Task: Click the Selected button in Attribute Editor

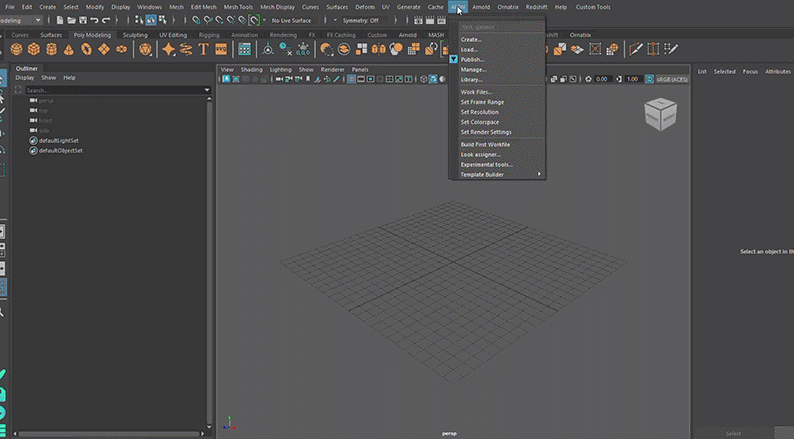Action: pyautogui.click(x=724, y=71)
